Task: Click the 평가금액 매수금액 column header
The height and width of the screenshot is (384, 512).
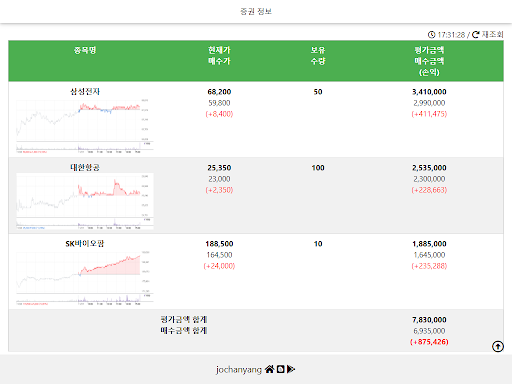Action: coord(429,61)
